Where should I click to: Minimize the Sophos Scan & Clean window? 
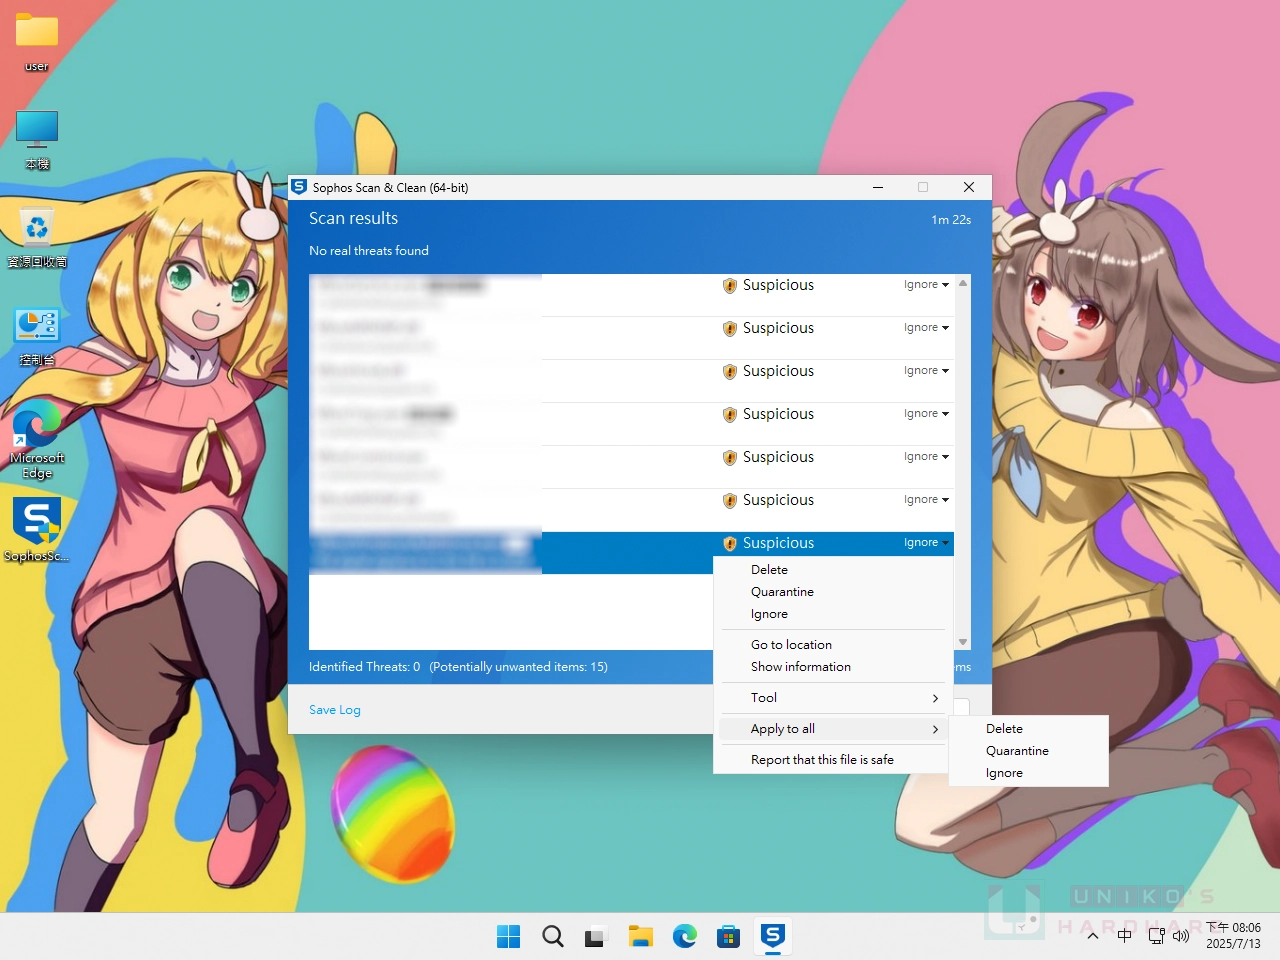point(878,187)
